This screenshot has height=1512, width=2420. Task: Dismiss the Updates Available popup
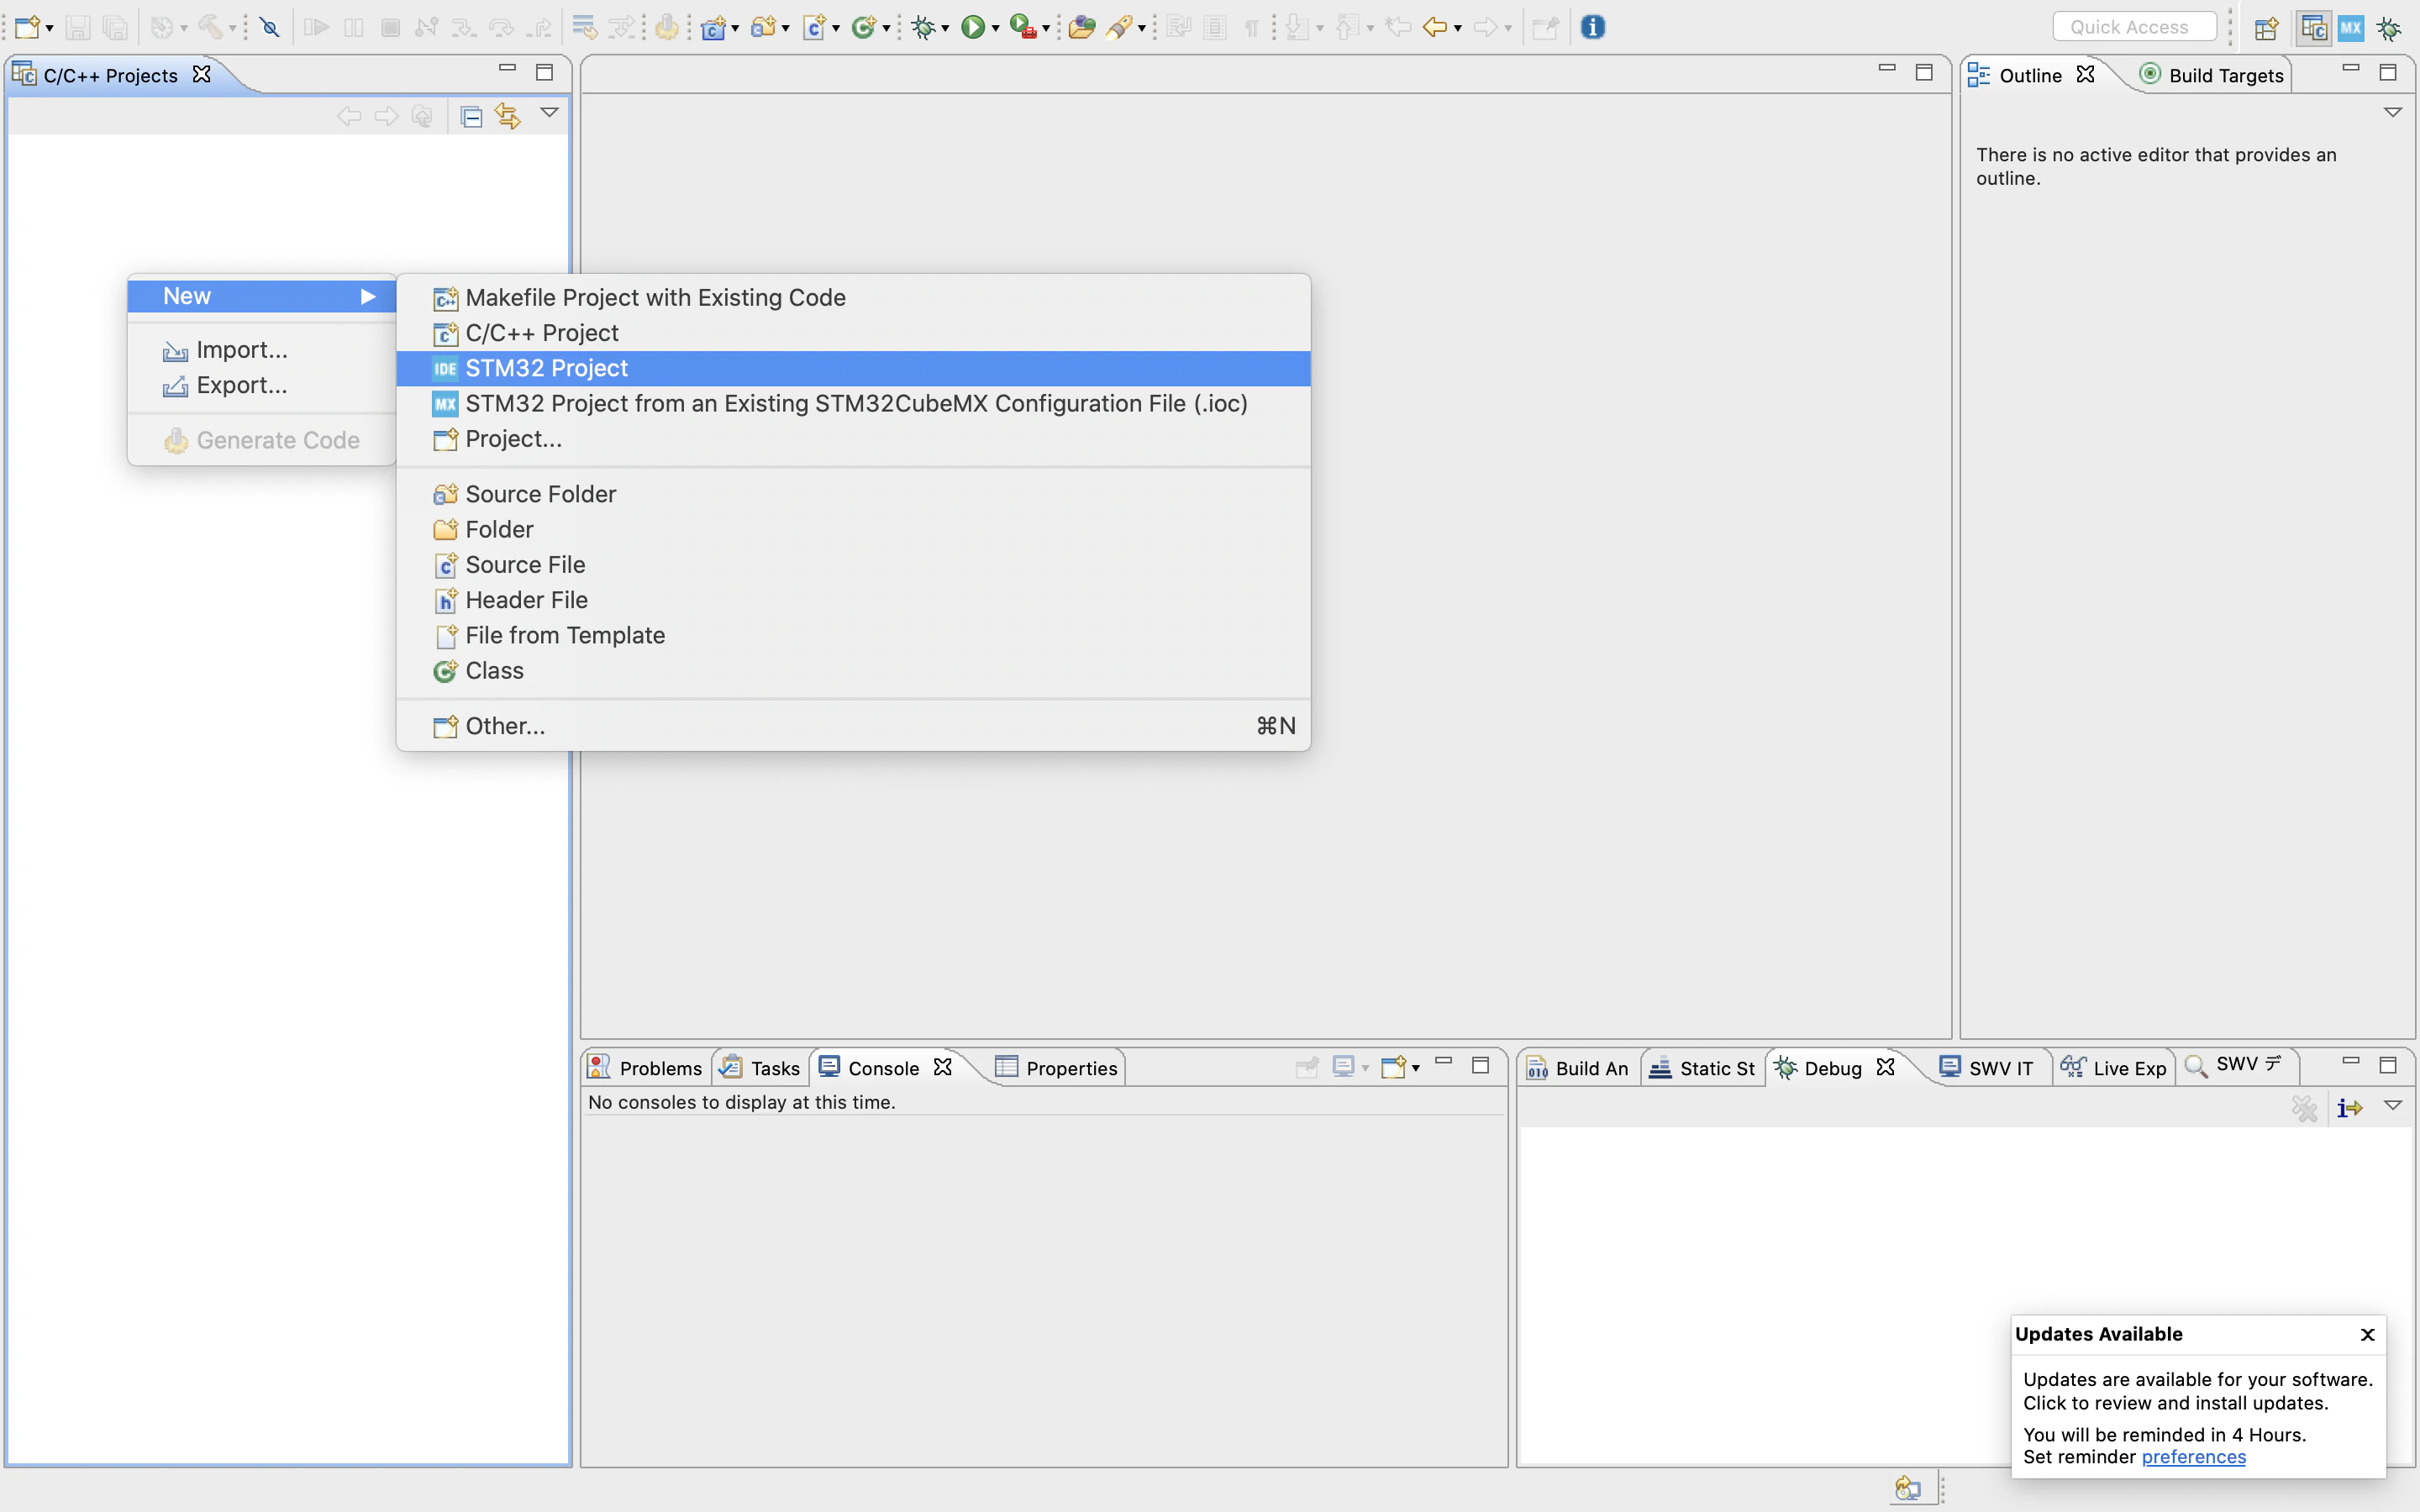pyautogui.click(x=2367, y=1334)
